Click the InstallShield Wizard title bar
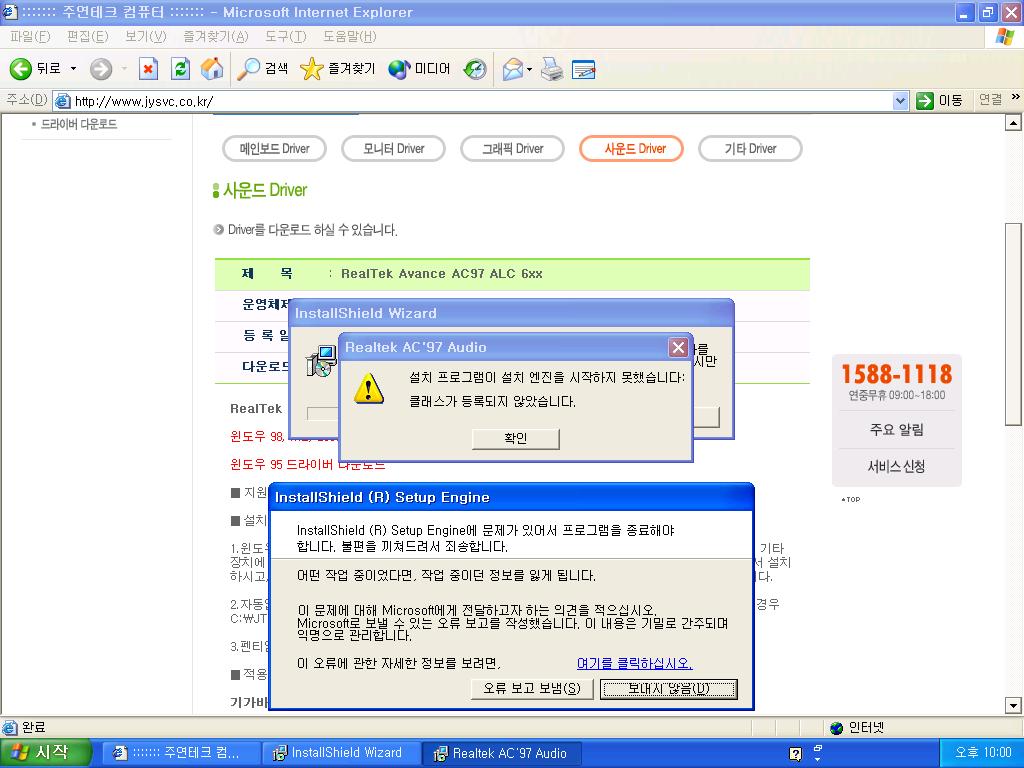The height and width of the screenshot is (768, 1024). 511,313
